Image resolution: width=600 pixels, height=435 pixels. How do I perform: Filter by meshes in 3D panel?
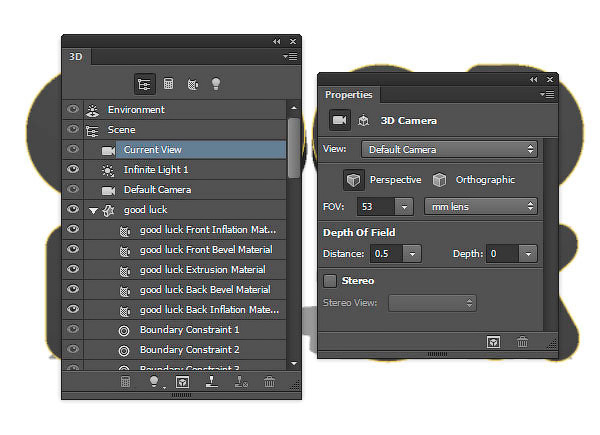pyautogui.click(x=168, y=84)
